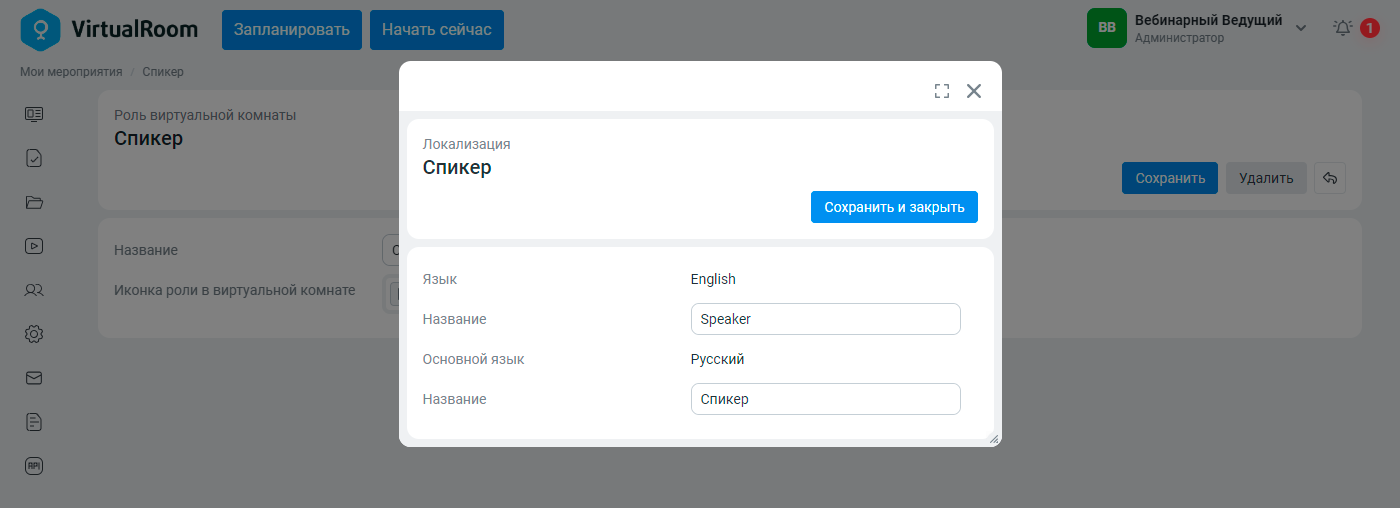
Task: Click the Язык label
Action: click(x=440, y=279)
